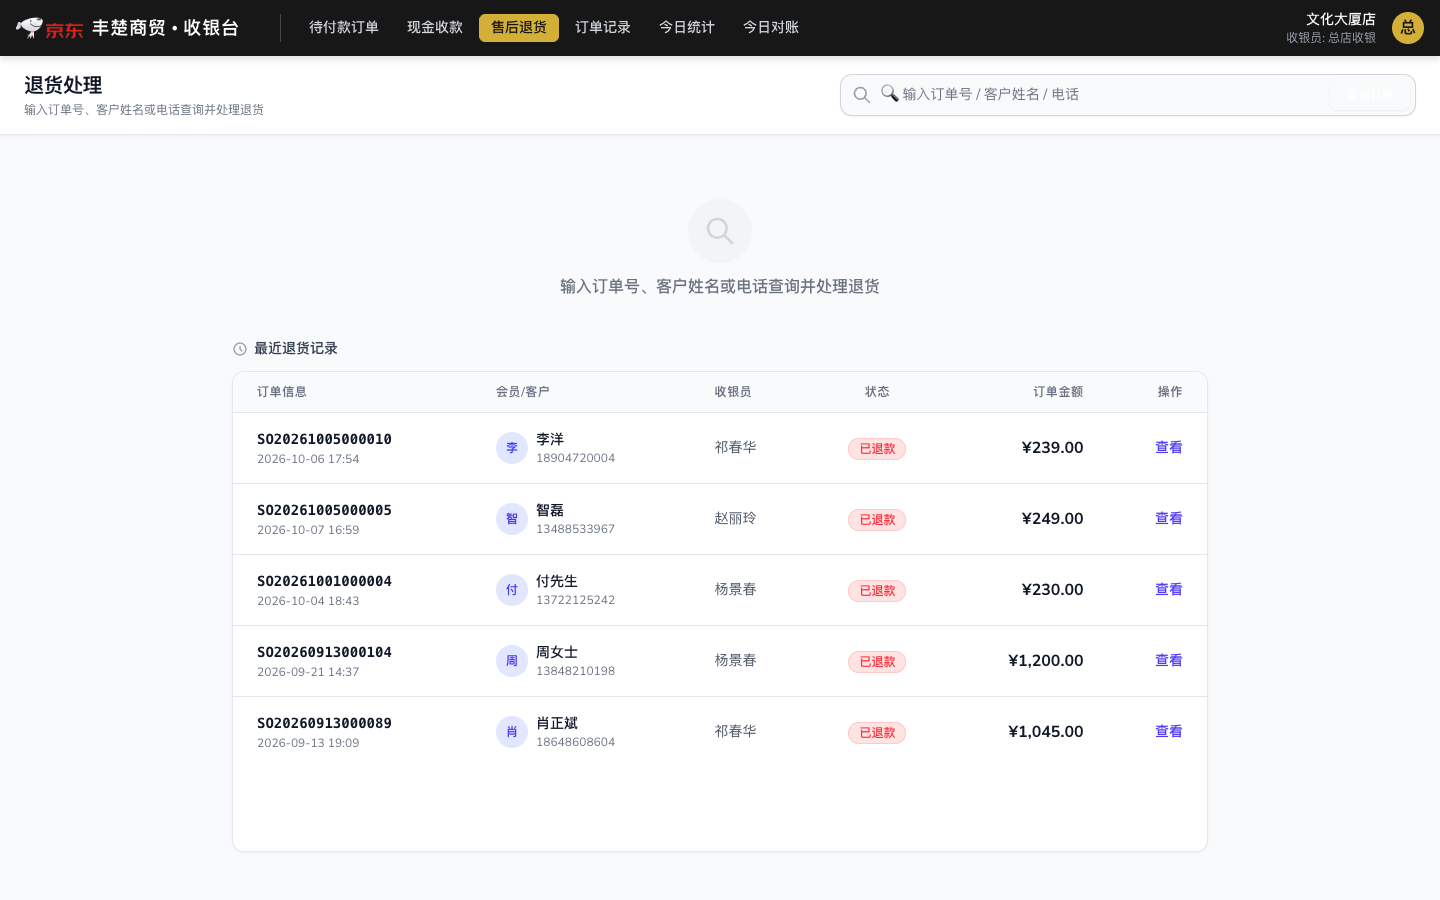Select the 售后退货 tab

519,28
